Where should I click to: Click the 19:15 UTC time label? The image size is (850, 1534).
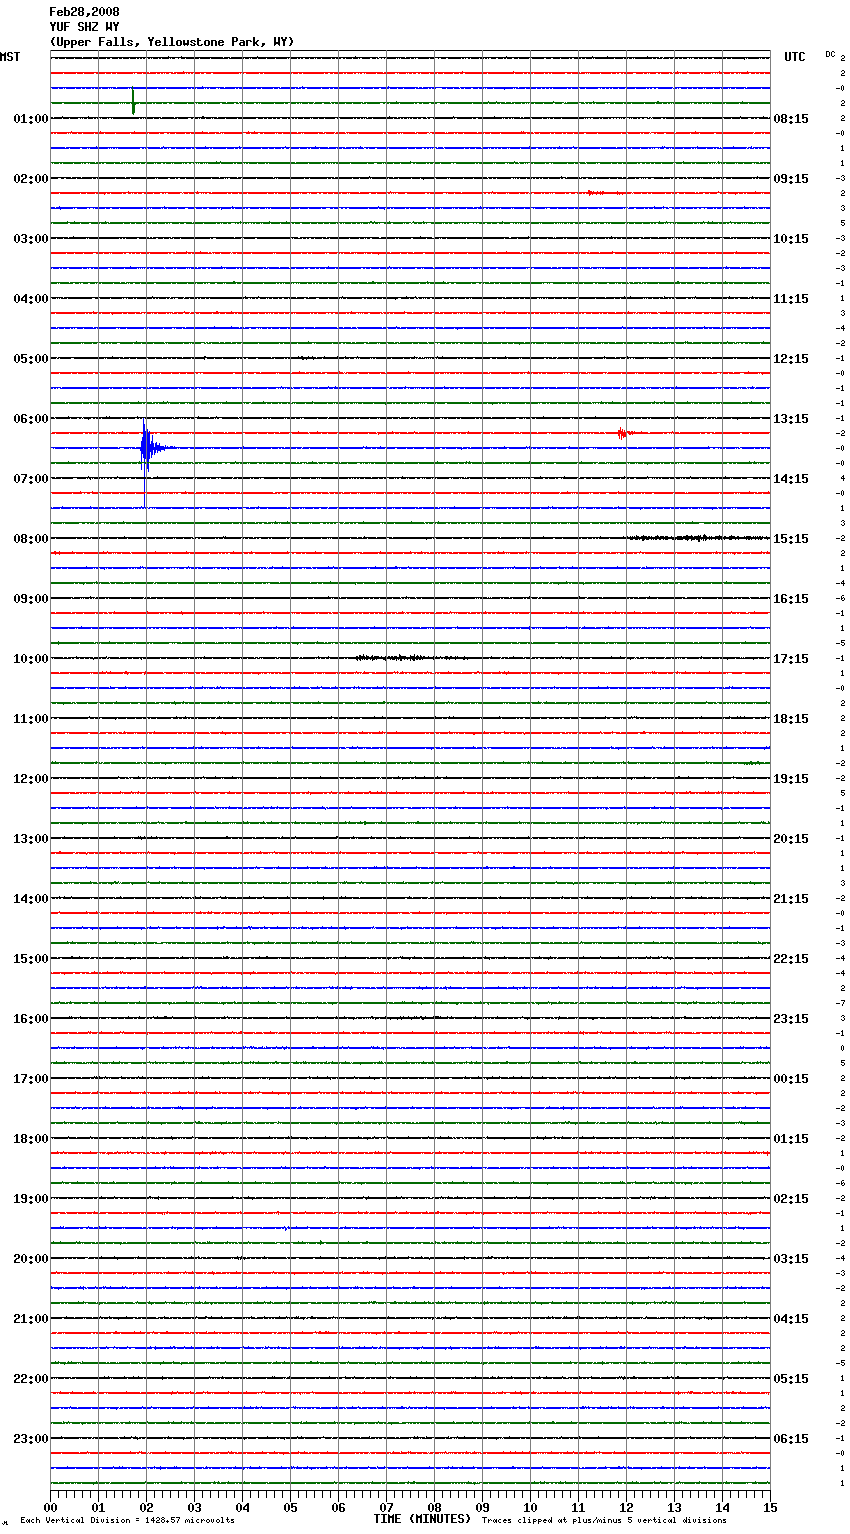click(791, 779)
